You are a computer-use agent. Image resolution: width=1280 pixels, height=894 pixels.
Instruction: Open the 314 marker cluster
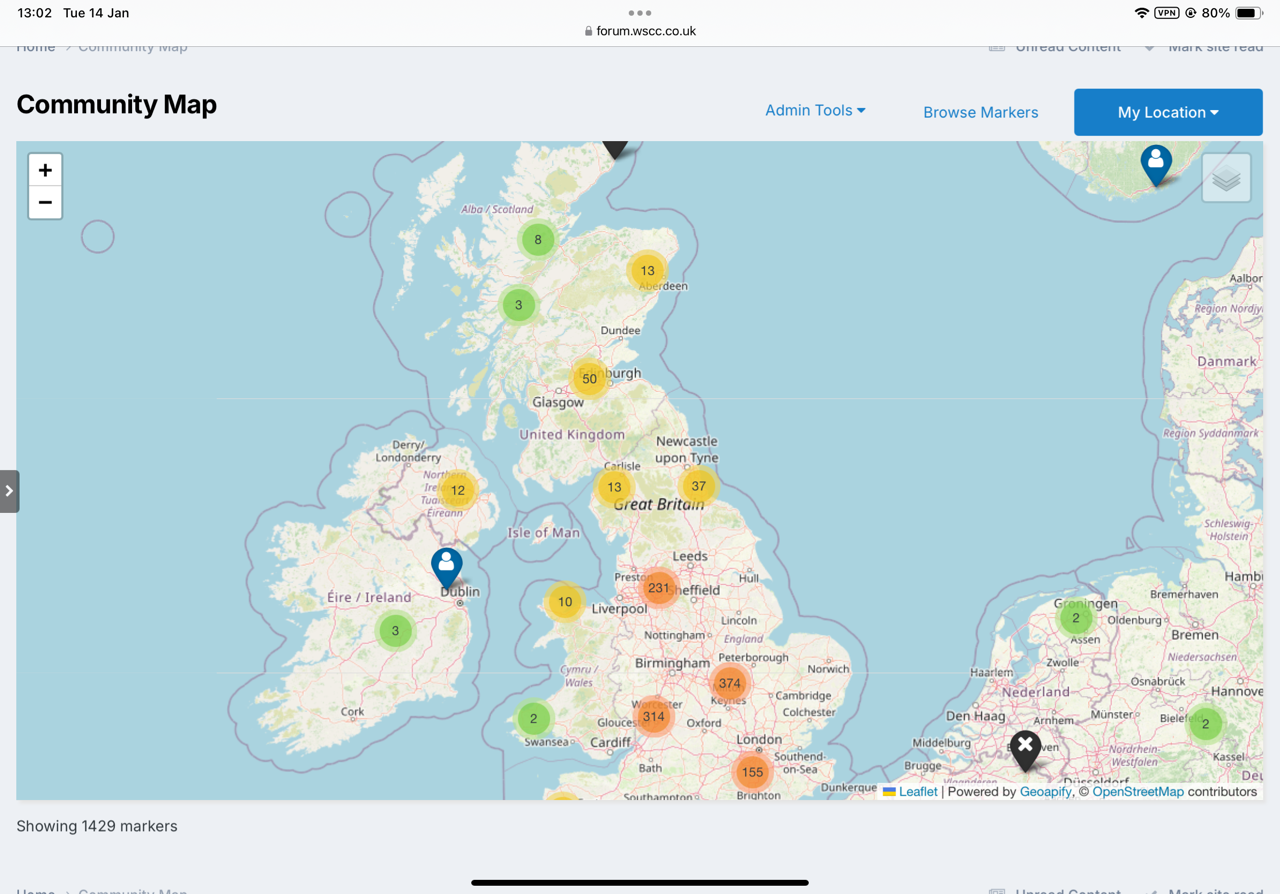coord(654,716)
